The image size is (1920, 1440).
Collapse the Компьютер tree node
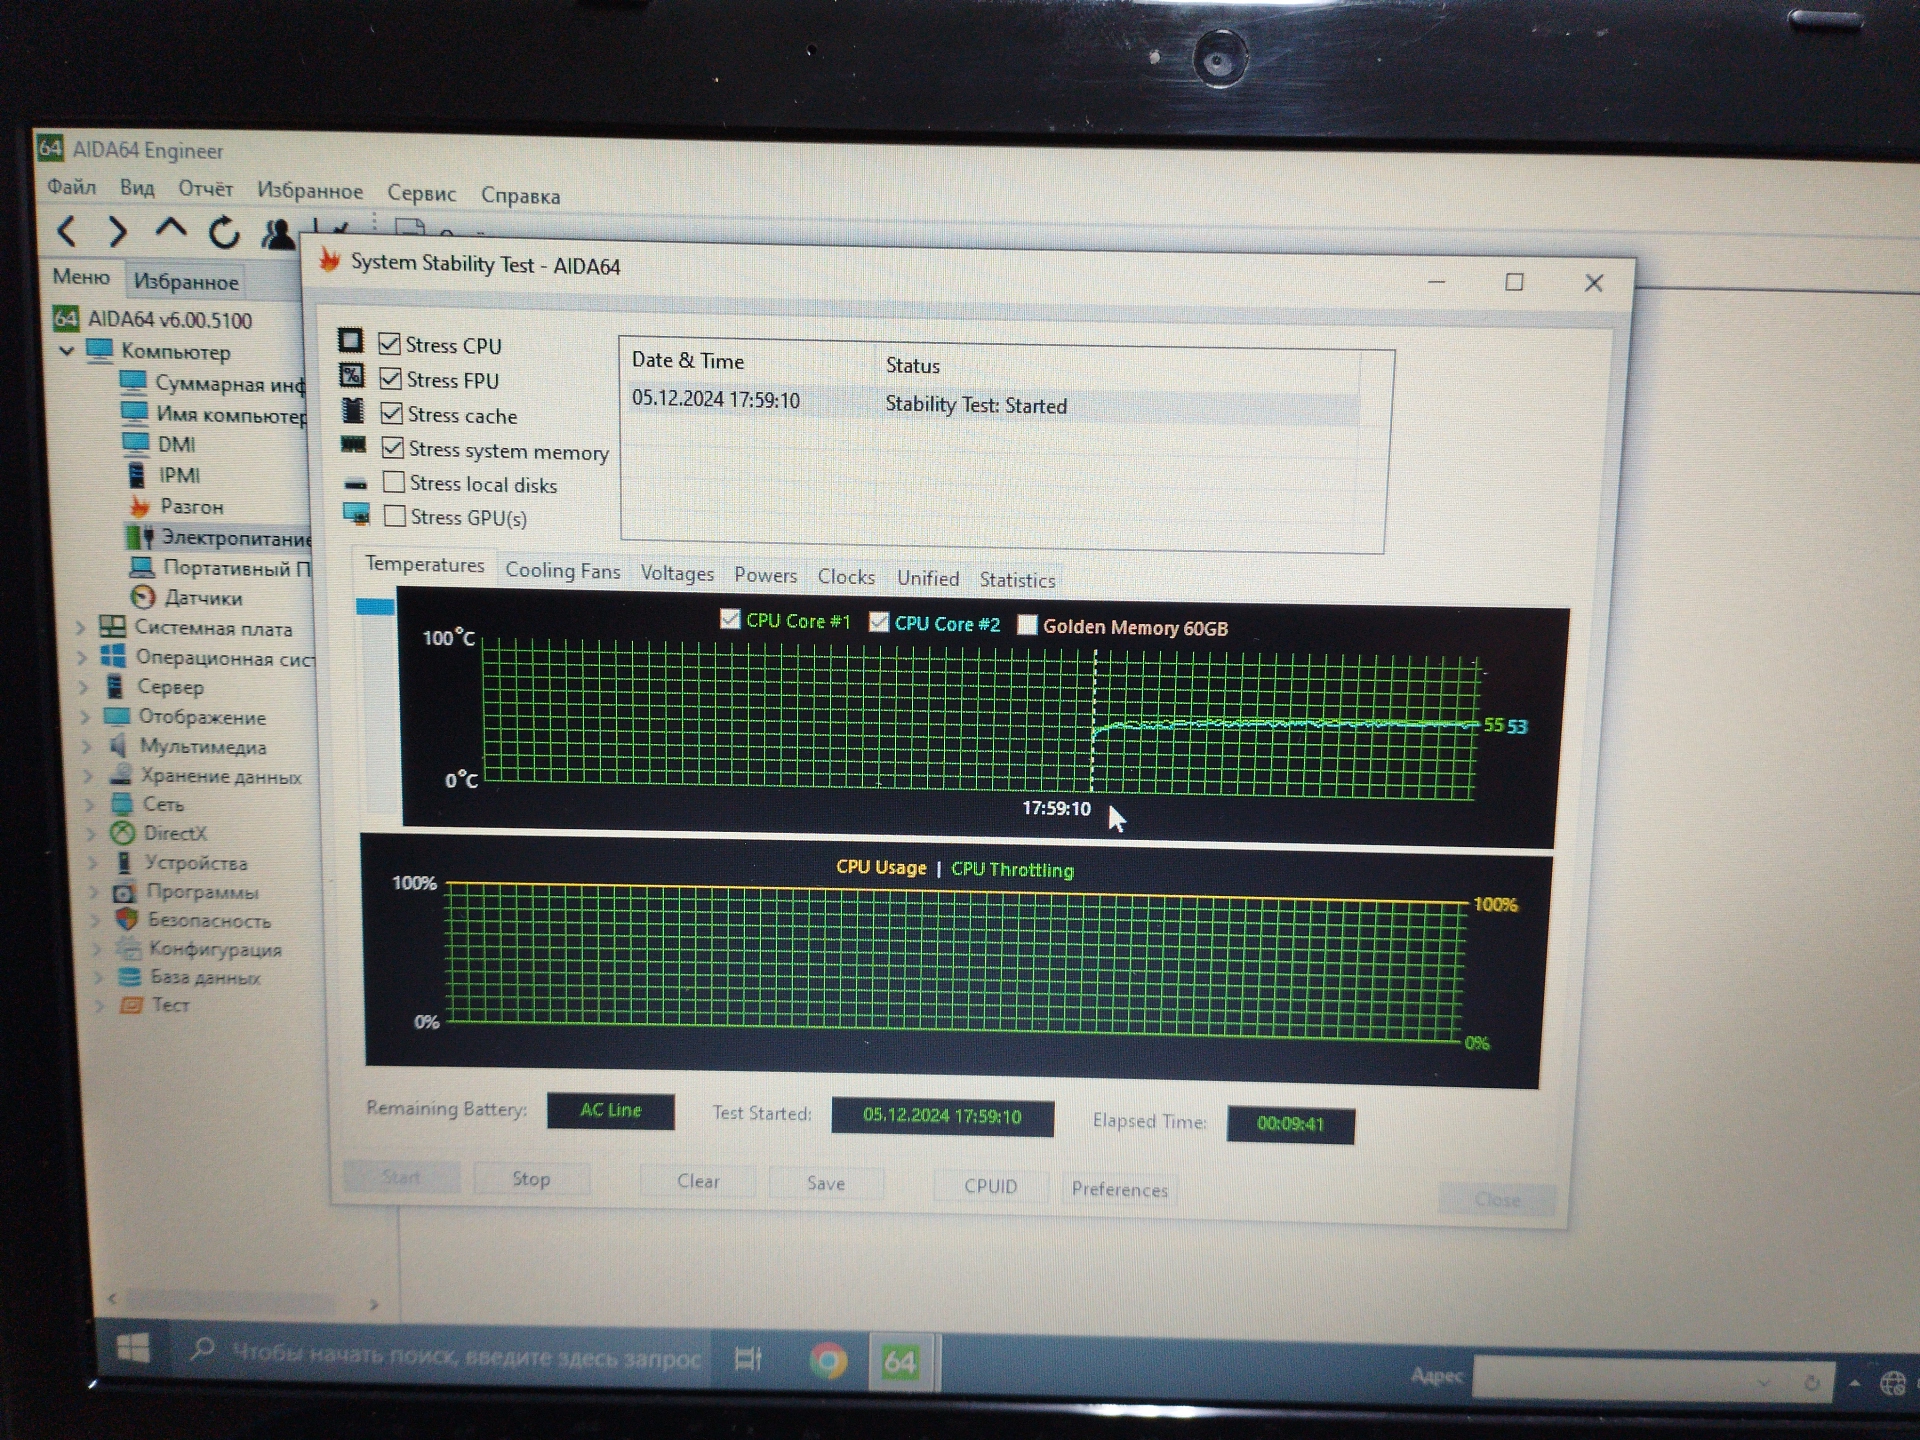coord(67,351)
